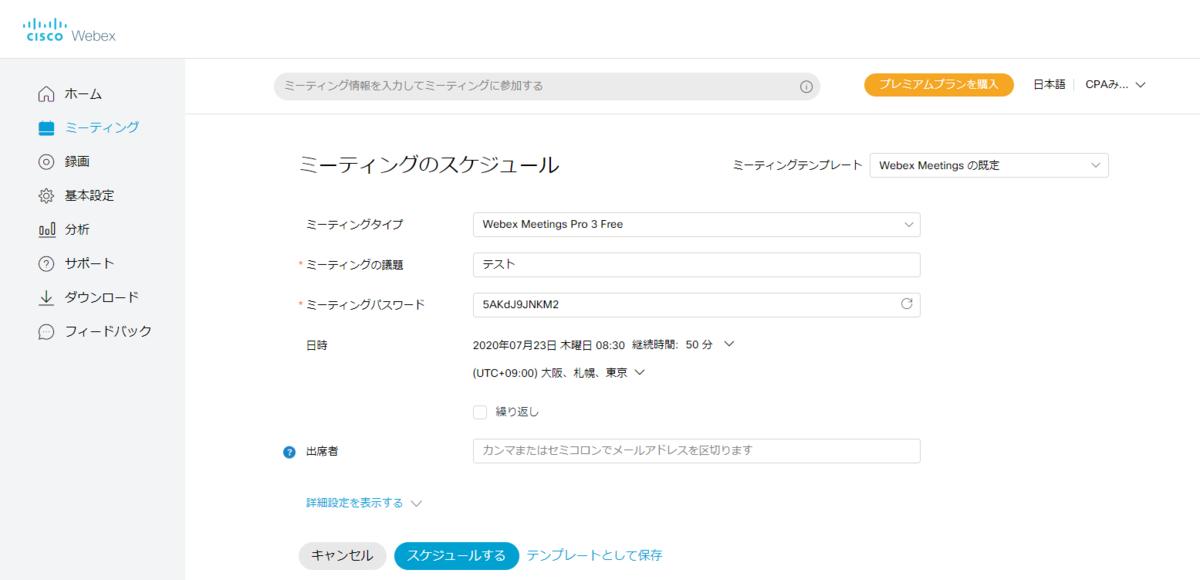
Task: Open the CPAみ... account menu
Action: point(1115,85)
